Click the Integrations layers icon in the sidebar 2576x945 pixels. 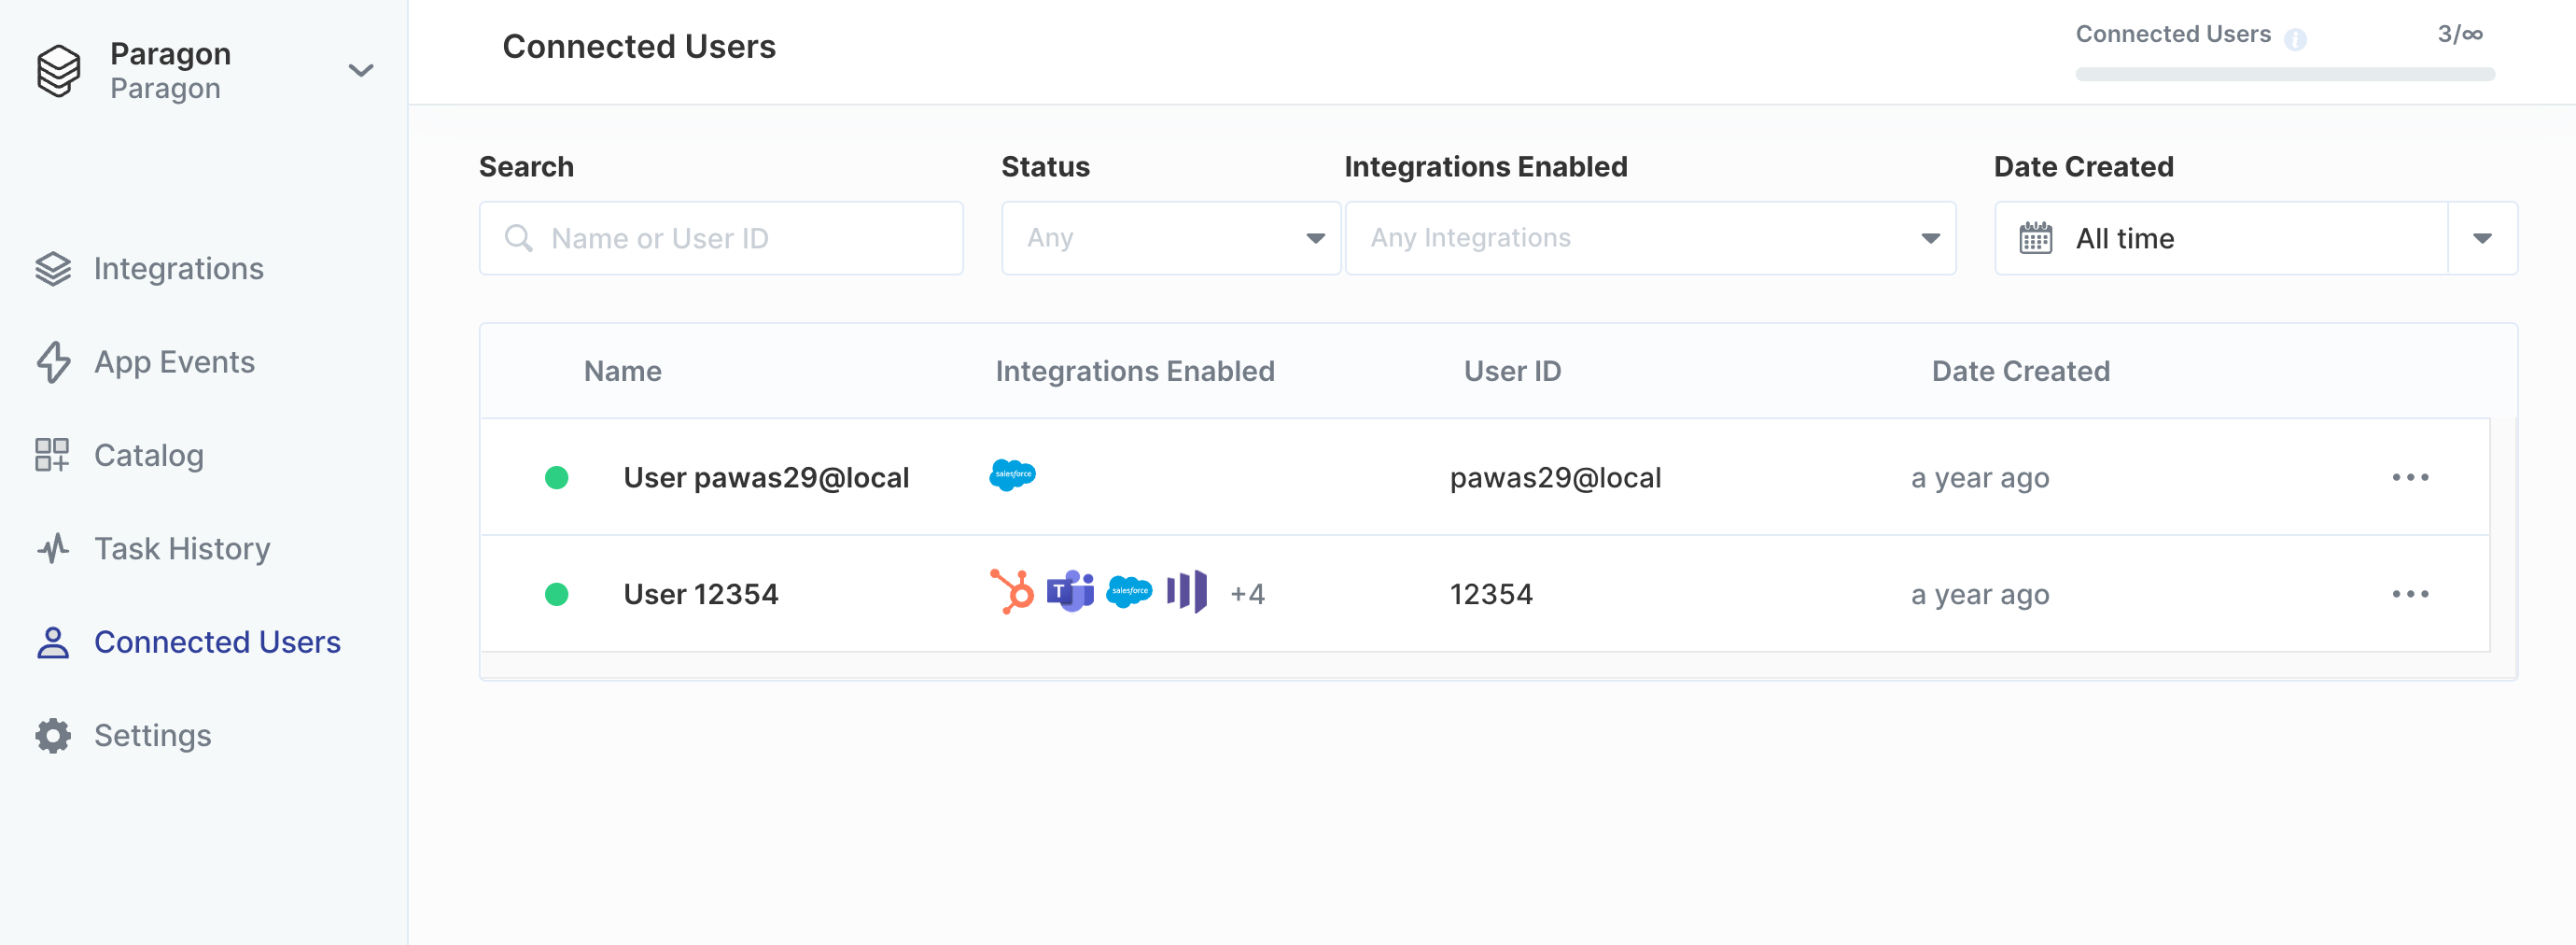click(53, 268)
